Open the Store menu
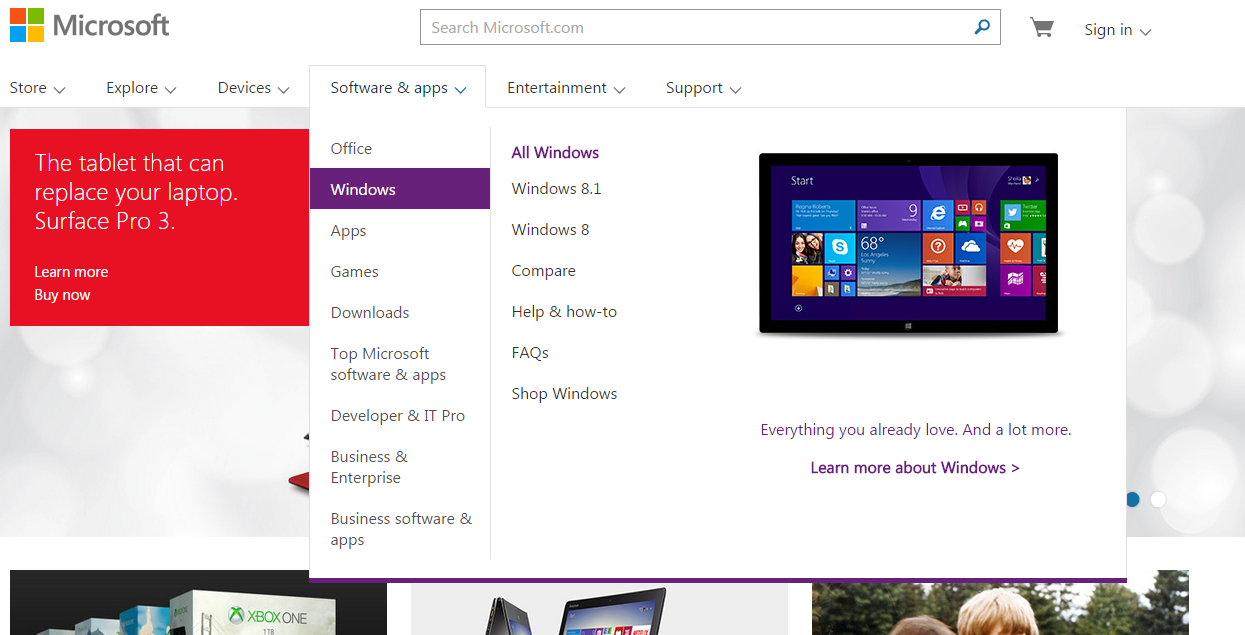1245x635 pixels. coord(38,88)
